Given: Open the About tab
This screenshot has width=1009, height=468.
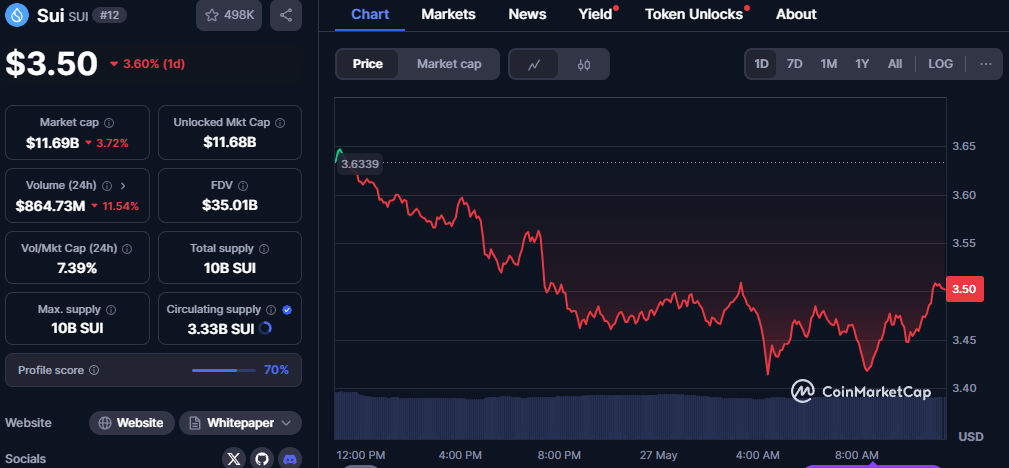Looking at the screenshot, I should tap(796, 14).
